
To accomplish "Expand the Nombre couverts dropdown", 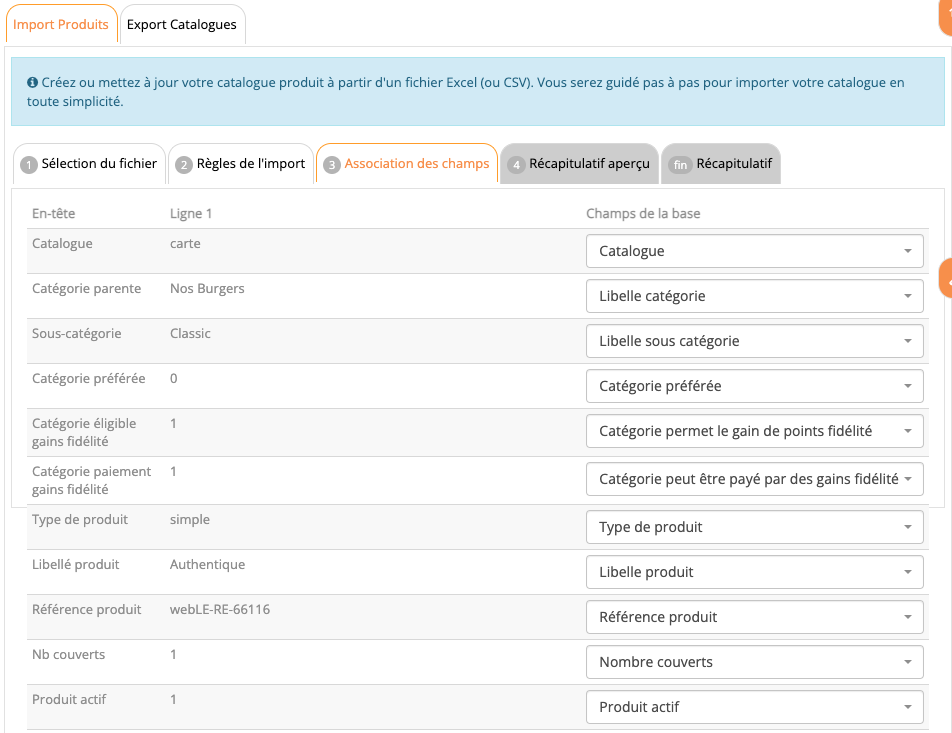I will click(x=754, y=663).
